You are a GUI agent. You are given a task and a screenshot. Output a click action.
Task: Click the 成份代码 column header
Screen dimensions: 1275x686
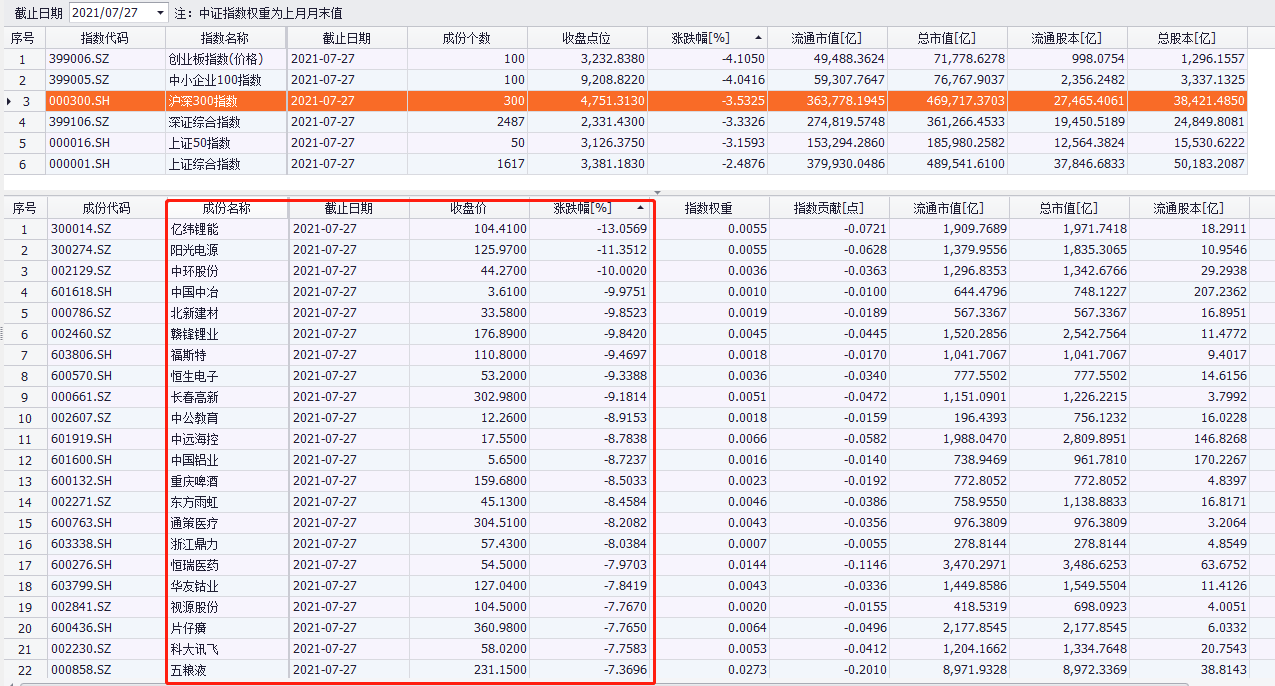(106, 208)
